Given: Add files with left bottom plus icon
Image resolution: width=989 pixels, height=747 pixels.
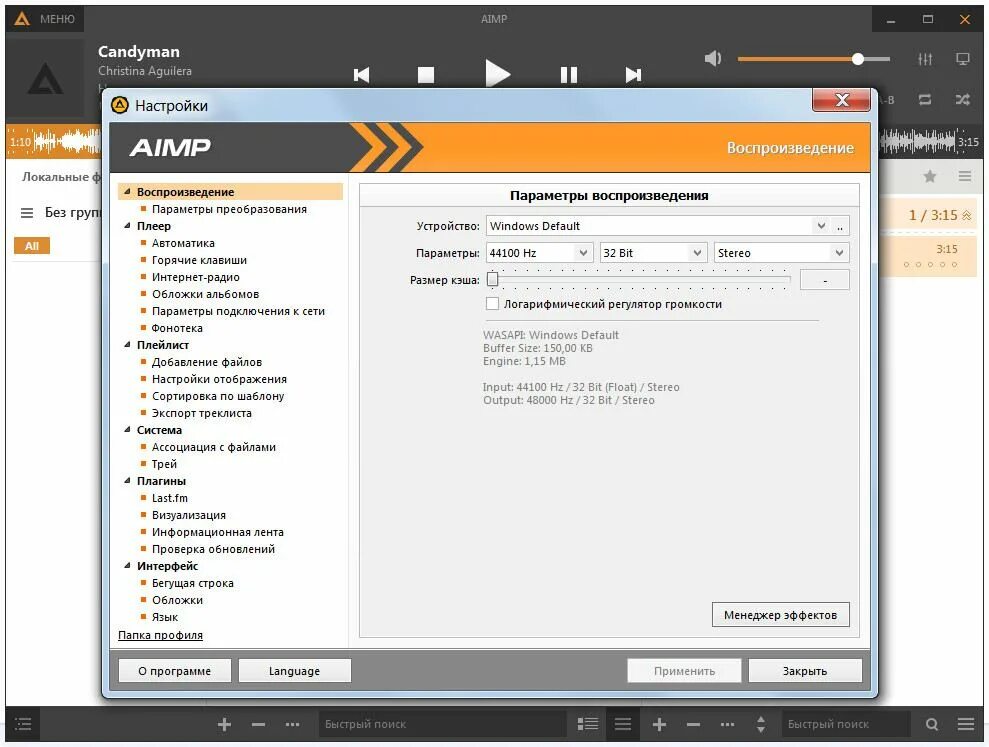Looking at the screenshot, I should [224, 724].
